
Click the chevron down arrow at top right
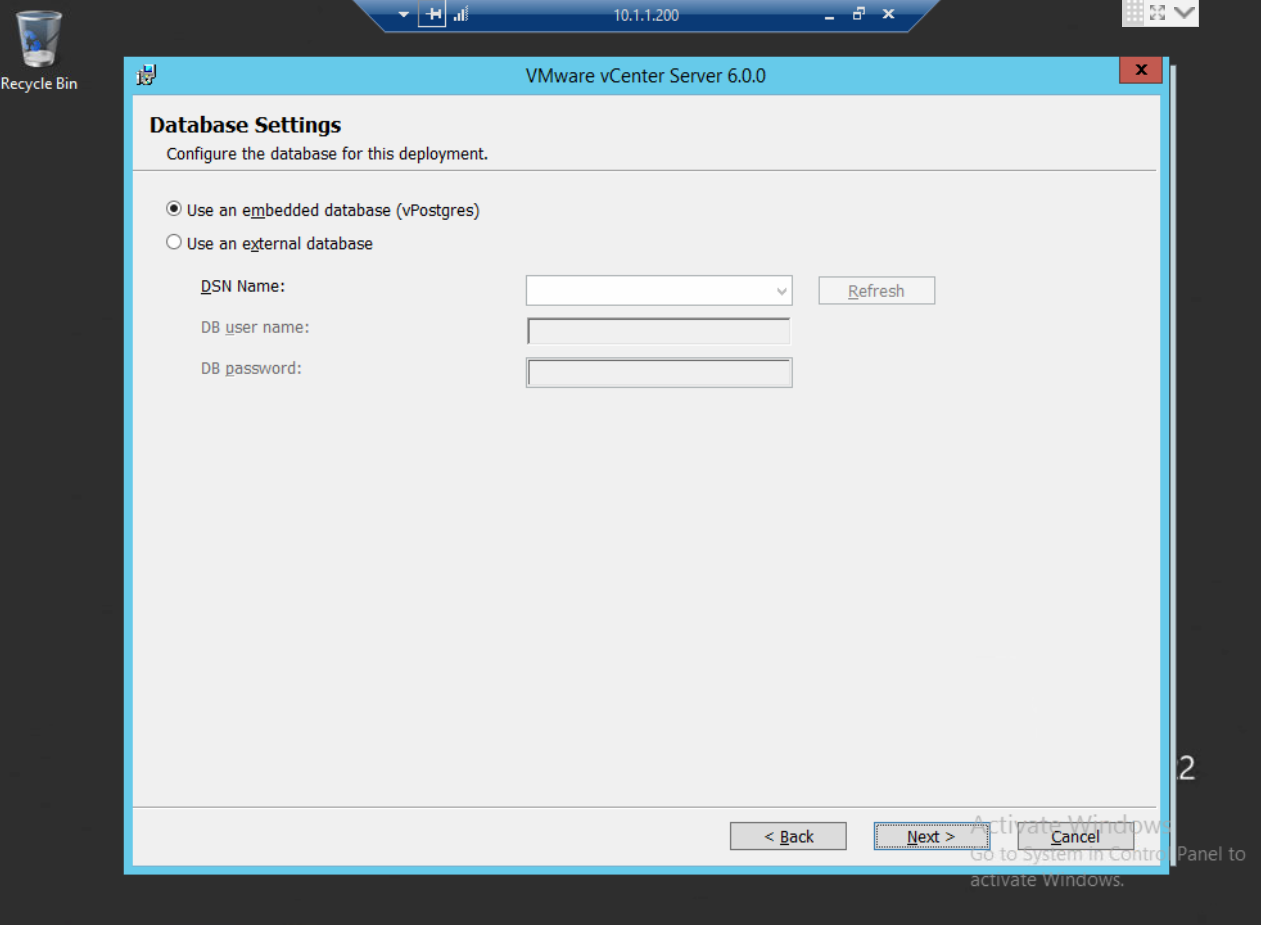point(1185,12)
